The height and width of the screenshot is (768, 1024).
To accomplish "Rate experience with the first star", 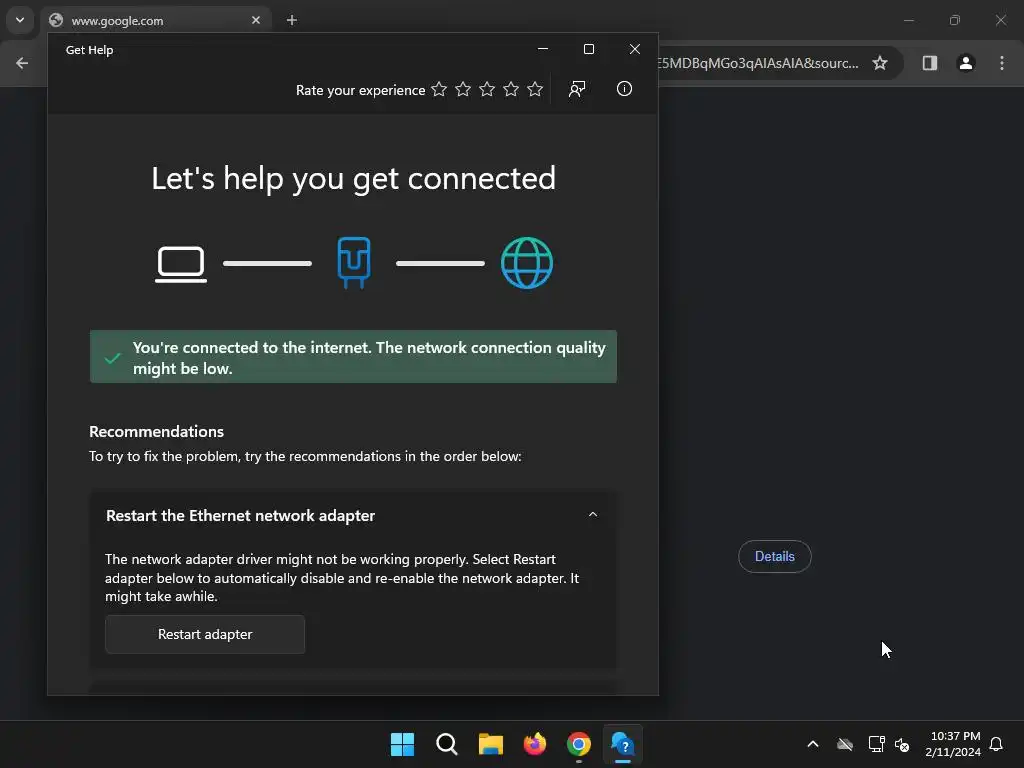I will coord(439,89).
